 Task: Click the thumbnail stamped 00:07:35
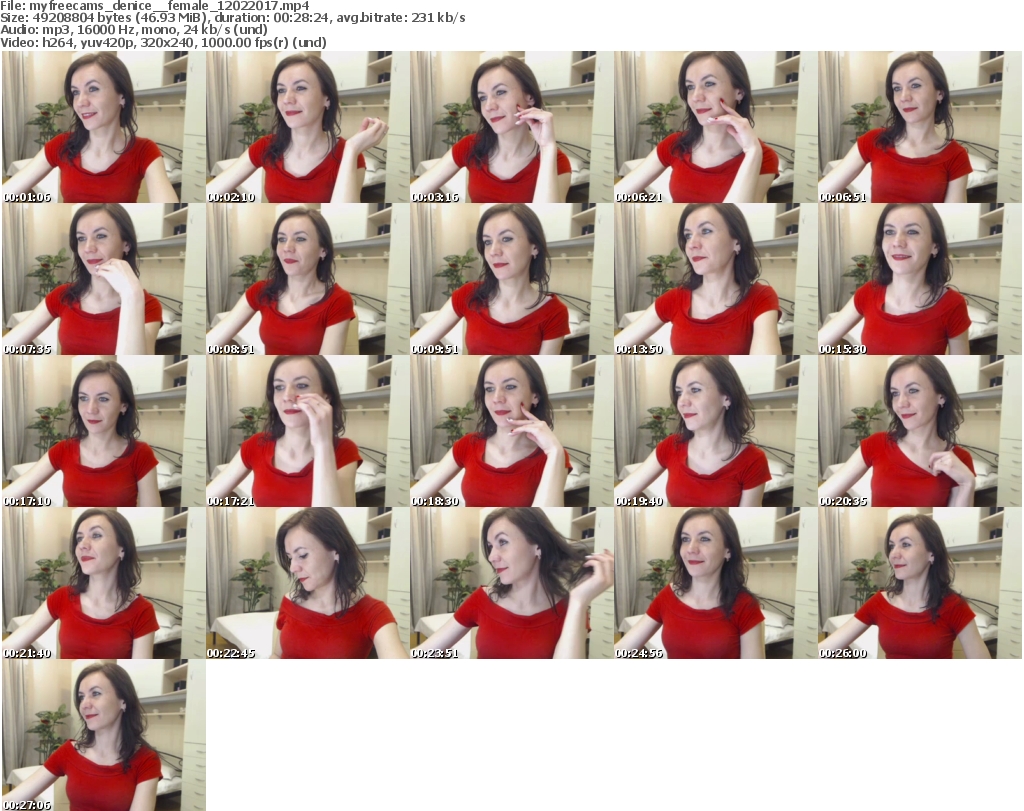[x=104, y=279]
